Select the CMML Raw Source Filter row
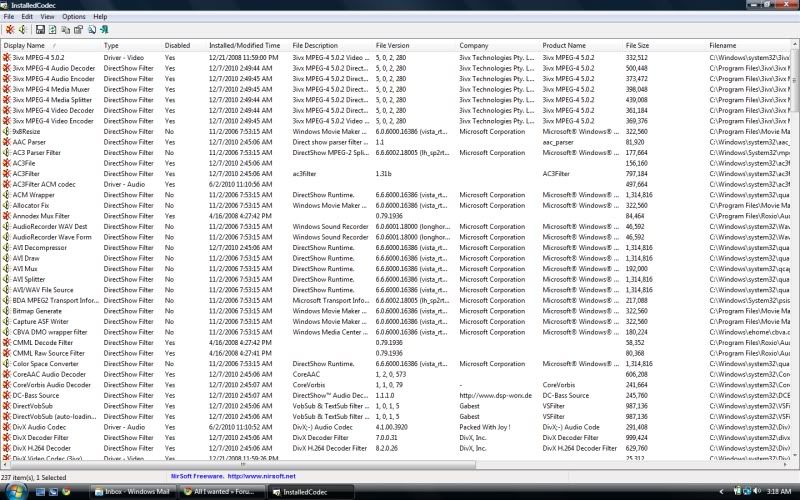Viewport: 800px width, 500px height. tap(395, 353)
